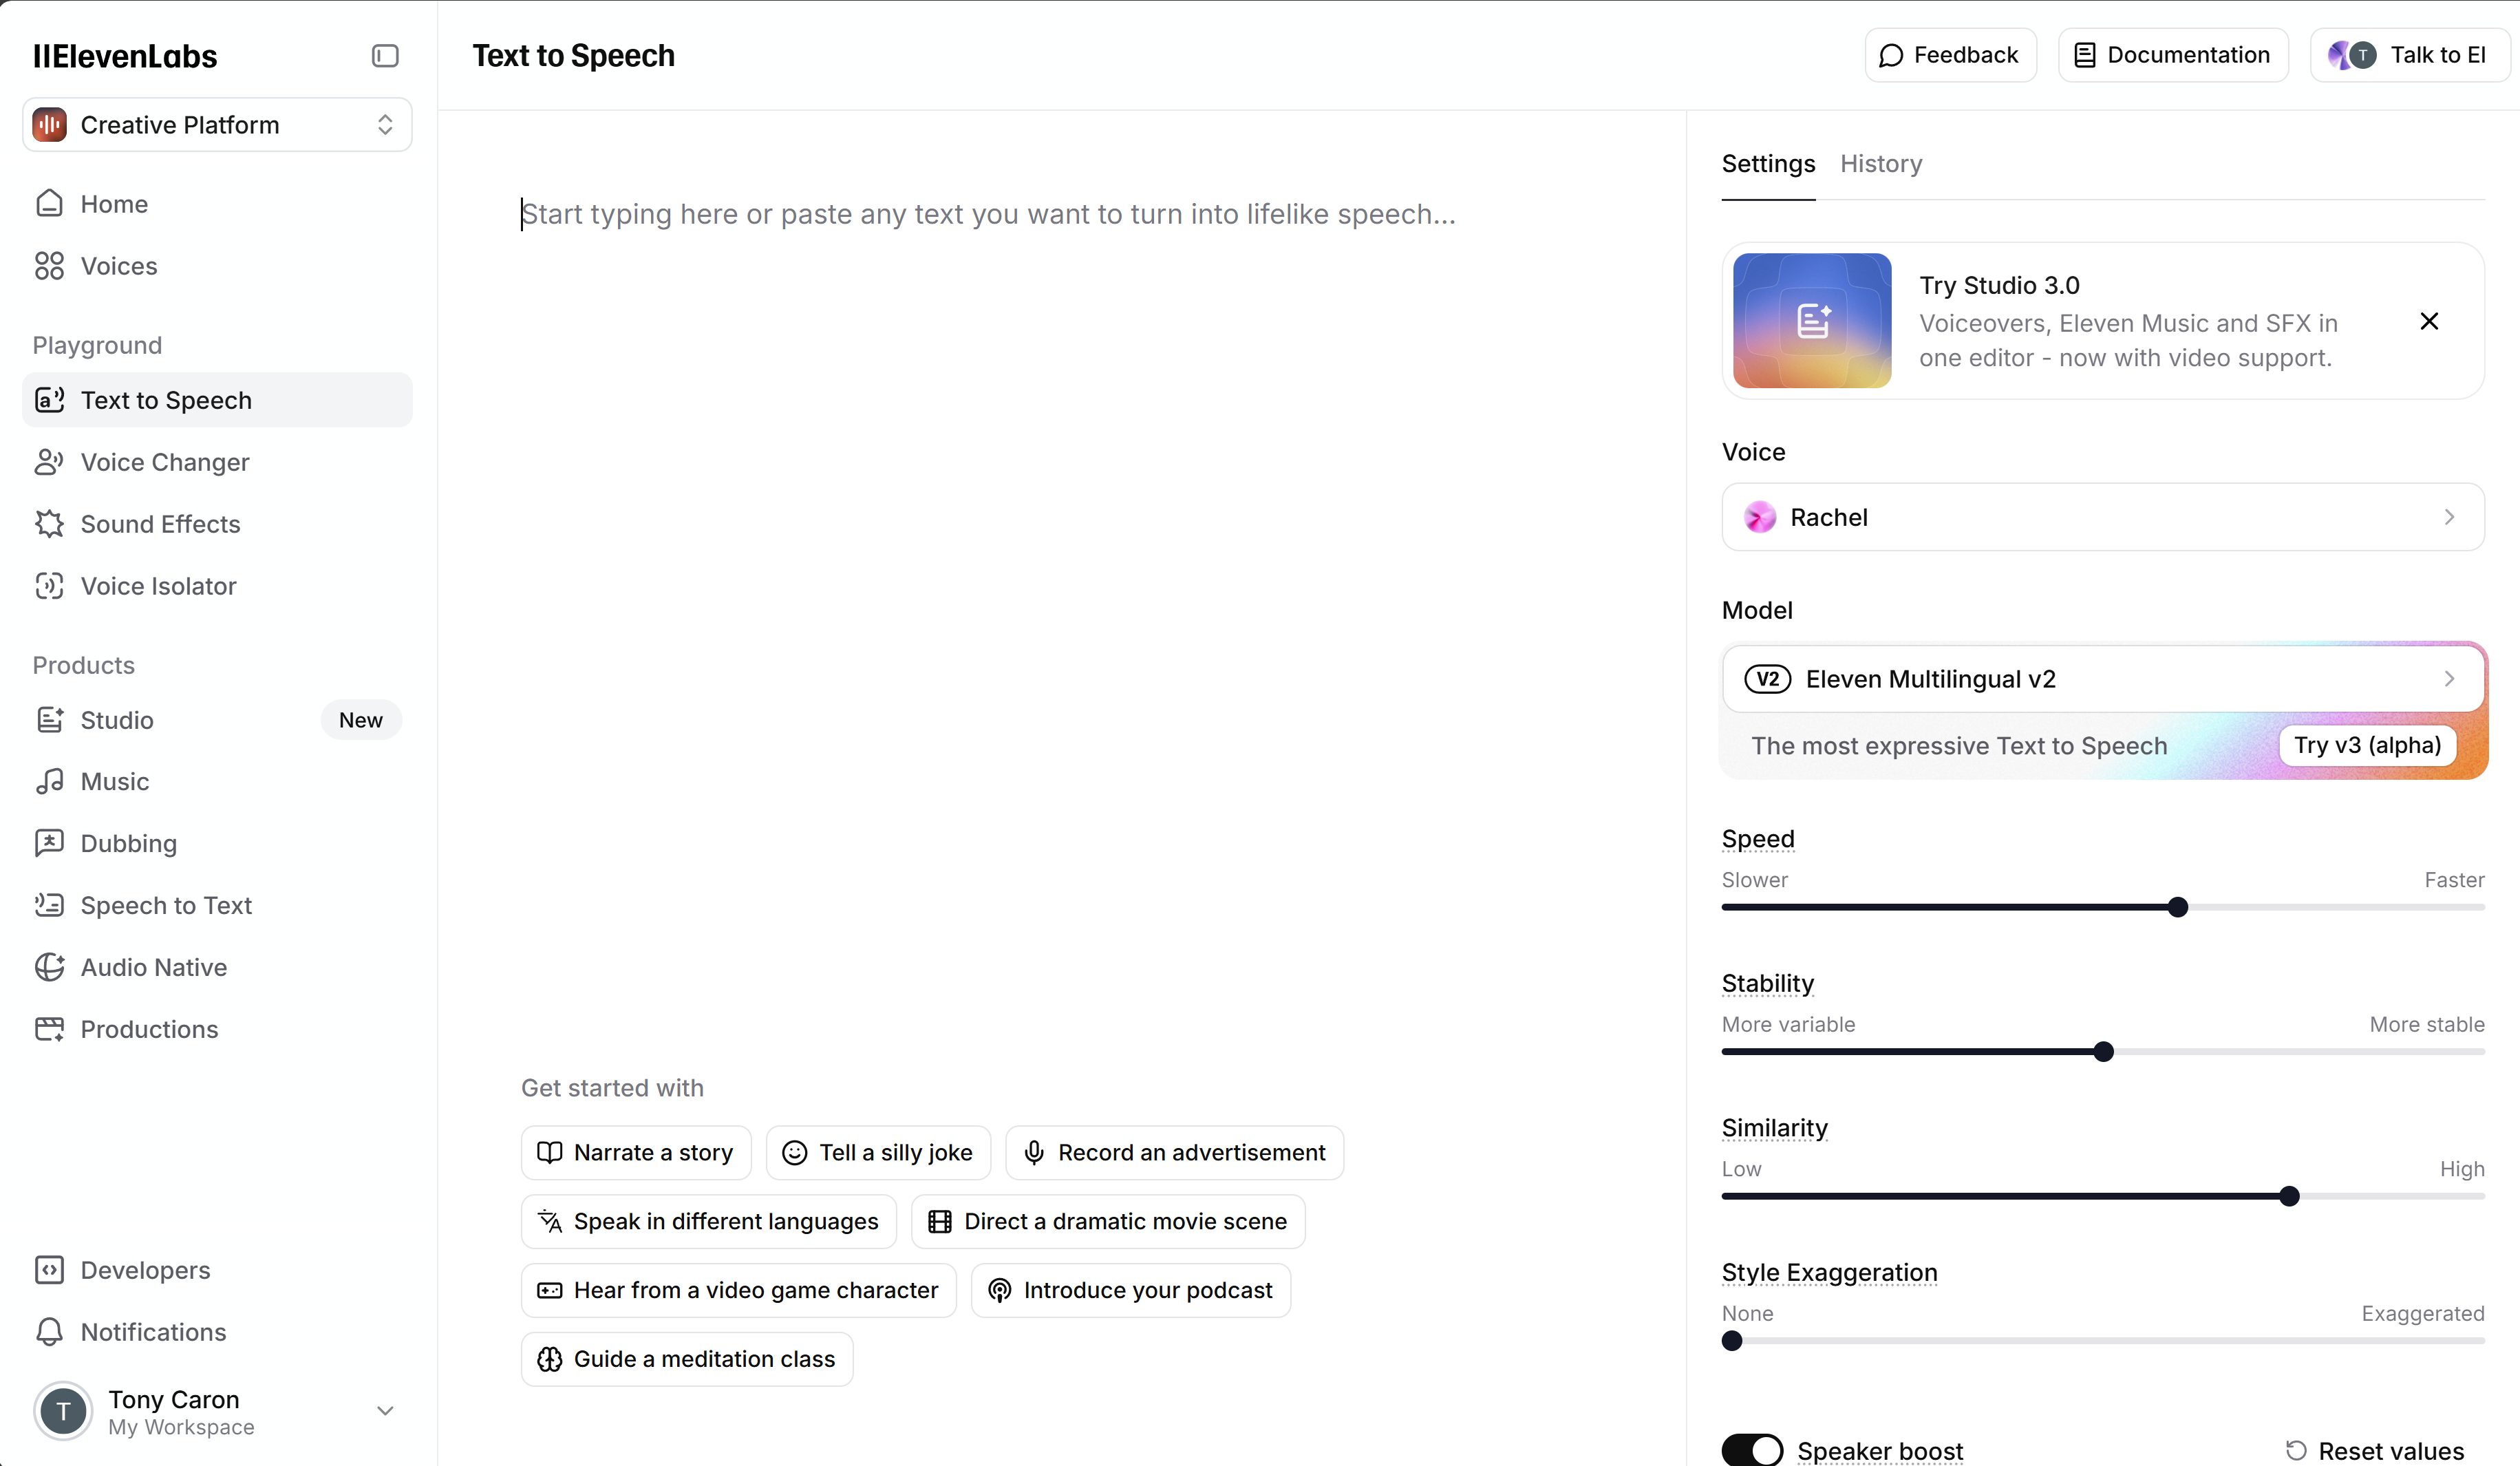2520x1466 pixels.
Task: Dismiss the Try Studio 3.0 banner
Action: [x=2430, y=321]
